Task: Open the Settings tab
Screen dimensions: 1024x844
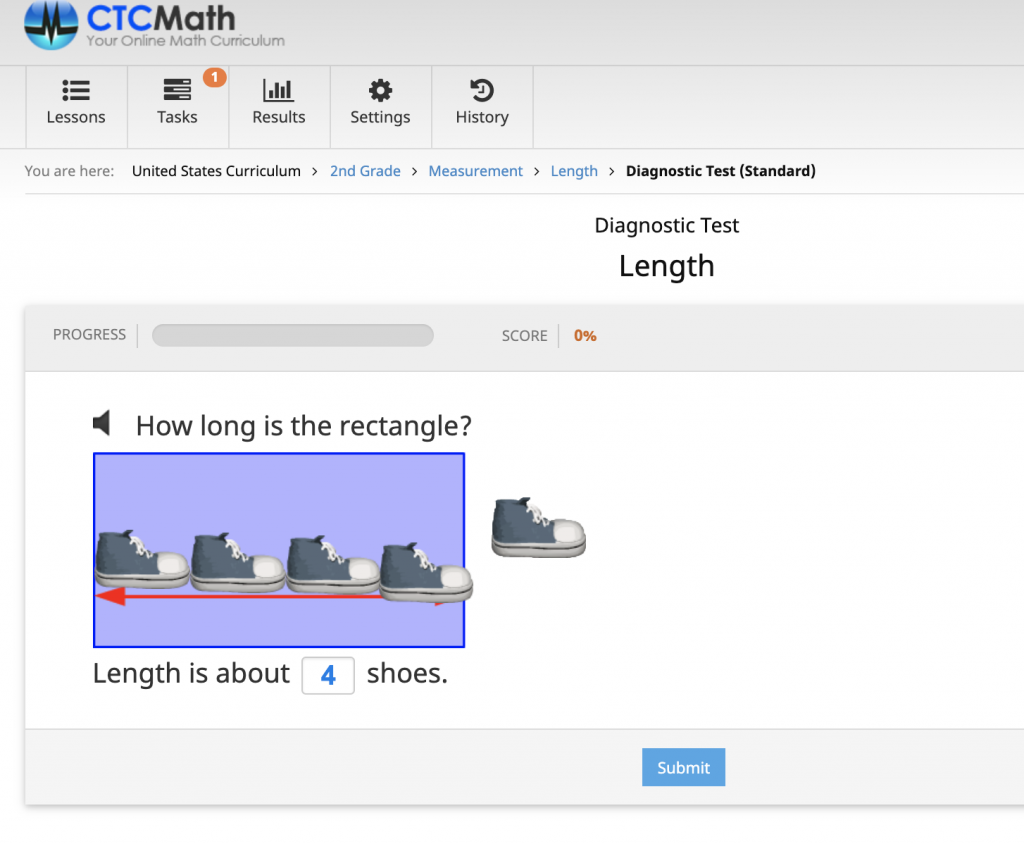Action: [381, 106]
